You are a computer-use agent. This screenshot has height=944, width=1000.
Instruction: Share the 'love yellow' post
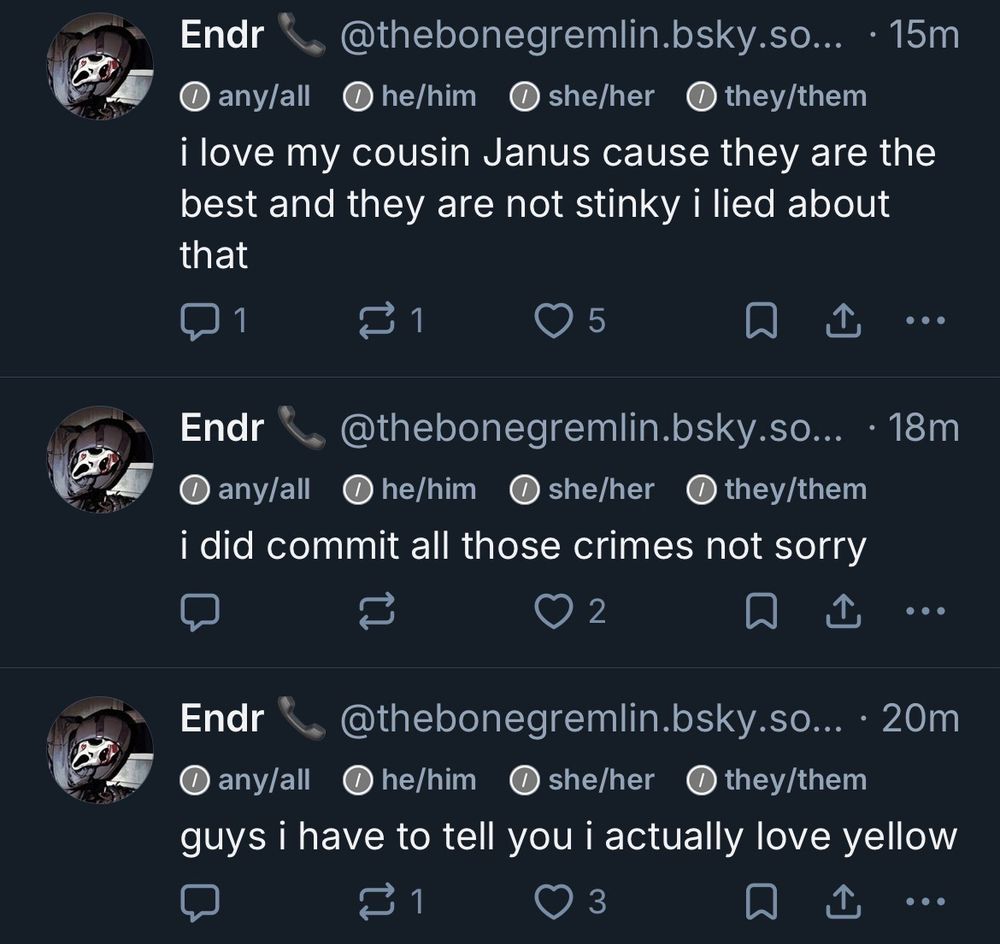click(x=845, y=902)
